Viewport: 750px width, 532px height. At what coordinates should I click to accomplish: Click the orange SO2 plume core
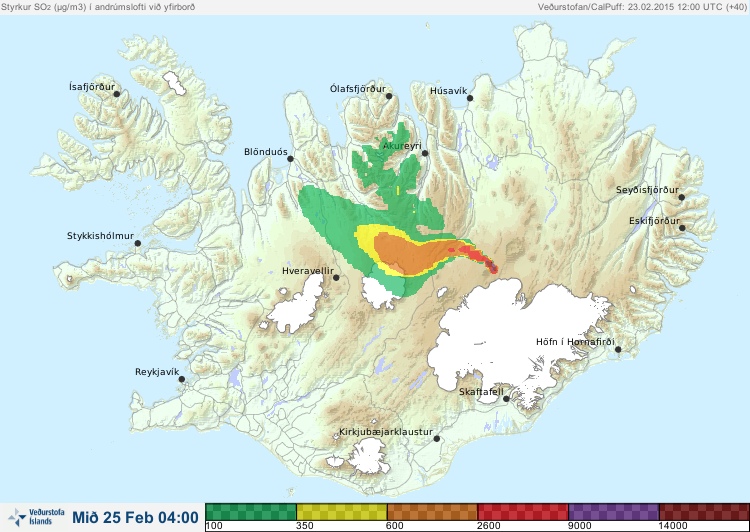[x=409, y=254]
